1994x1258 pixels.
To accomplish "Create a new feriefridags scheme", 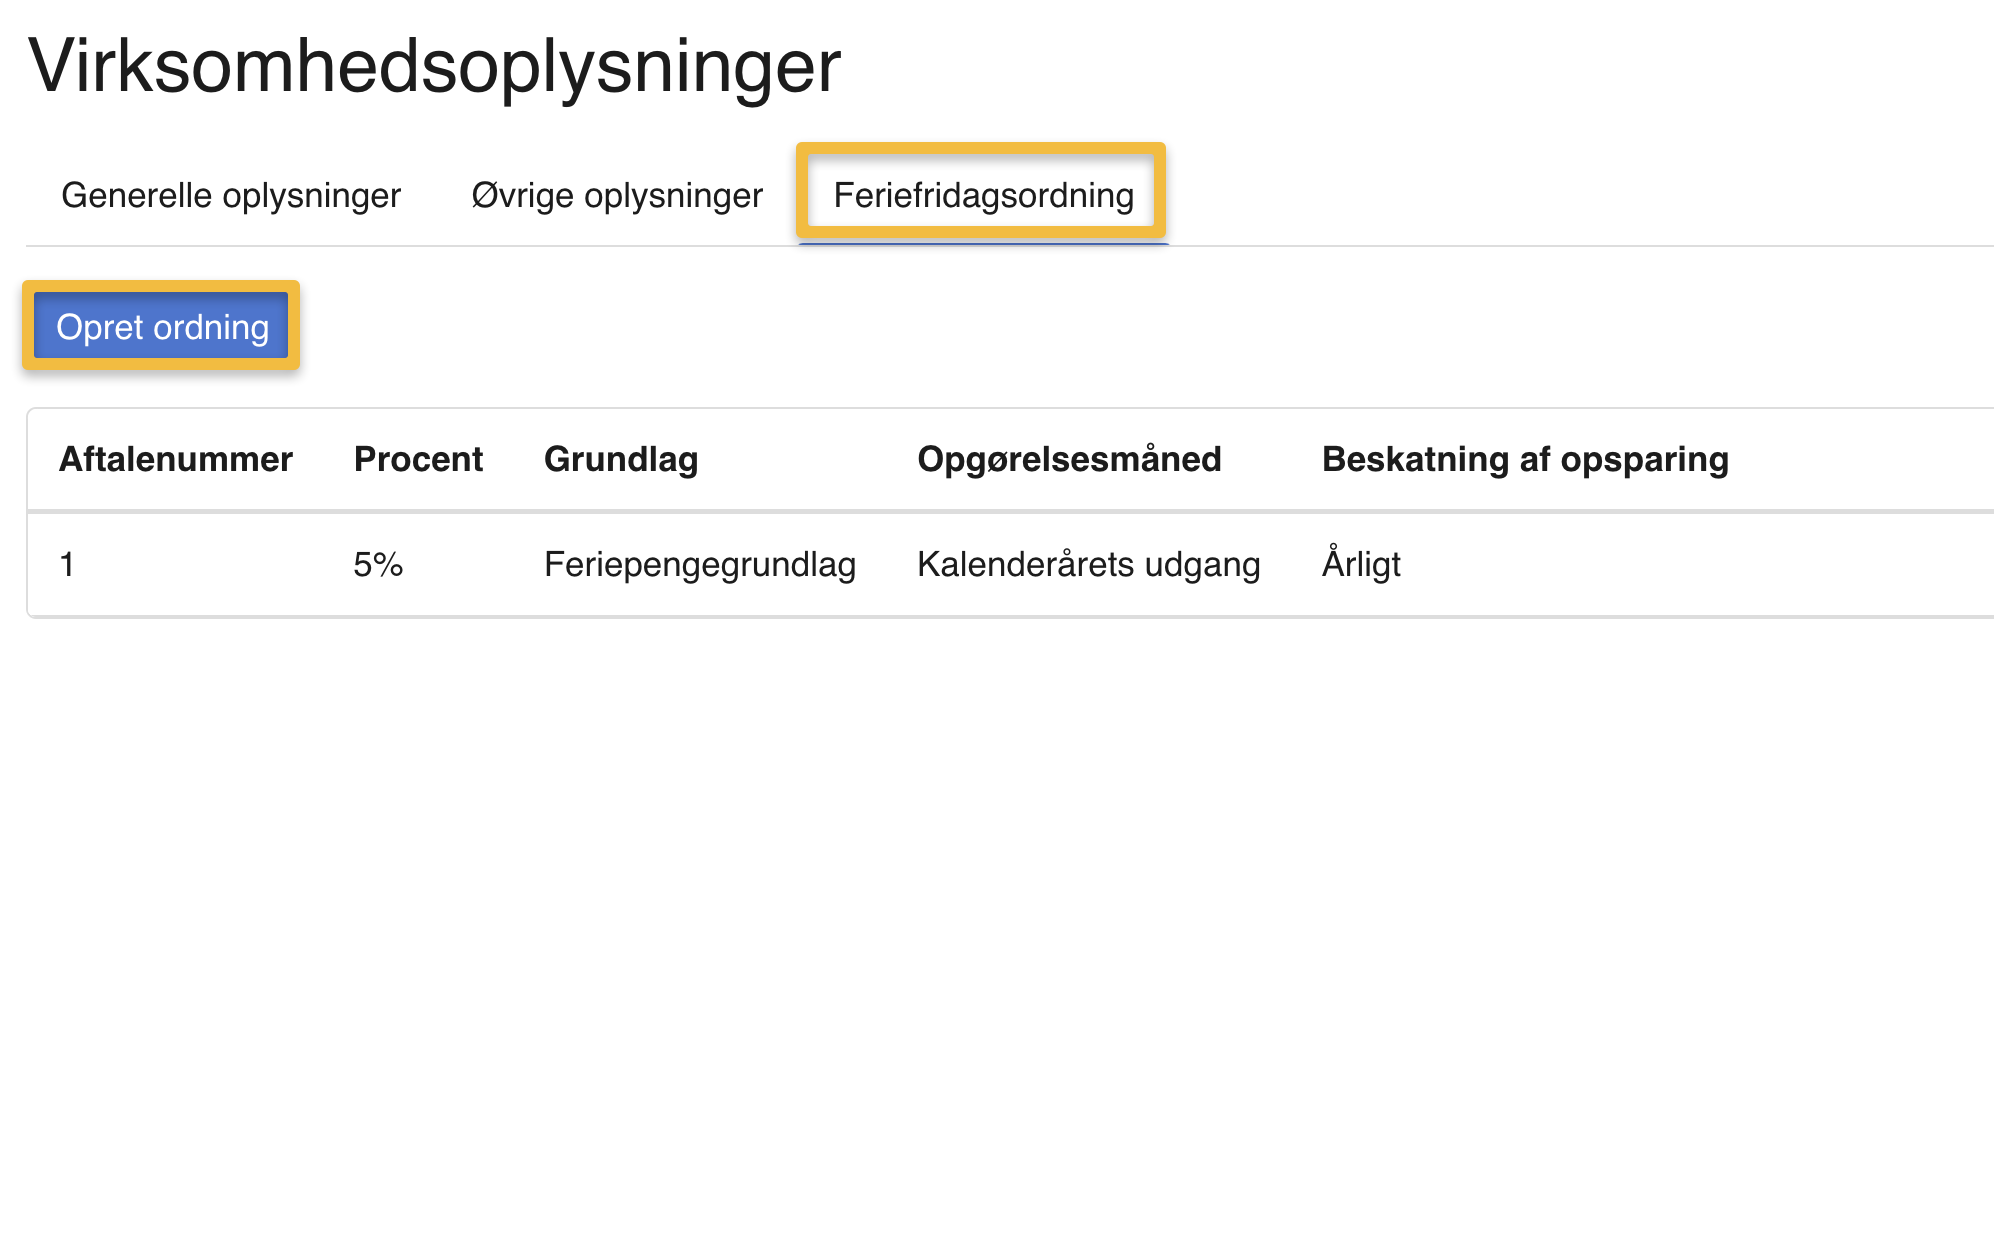I will coord(162,327).
